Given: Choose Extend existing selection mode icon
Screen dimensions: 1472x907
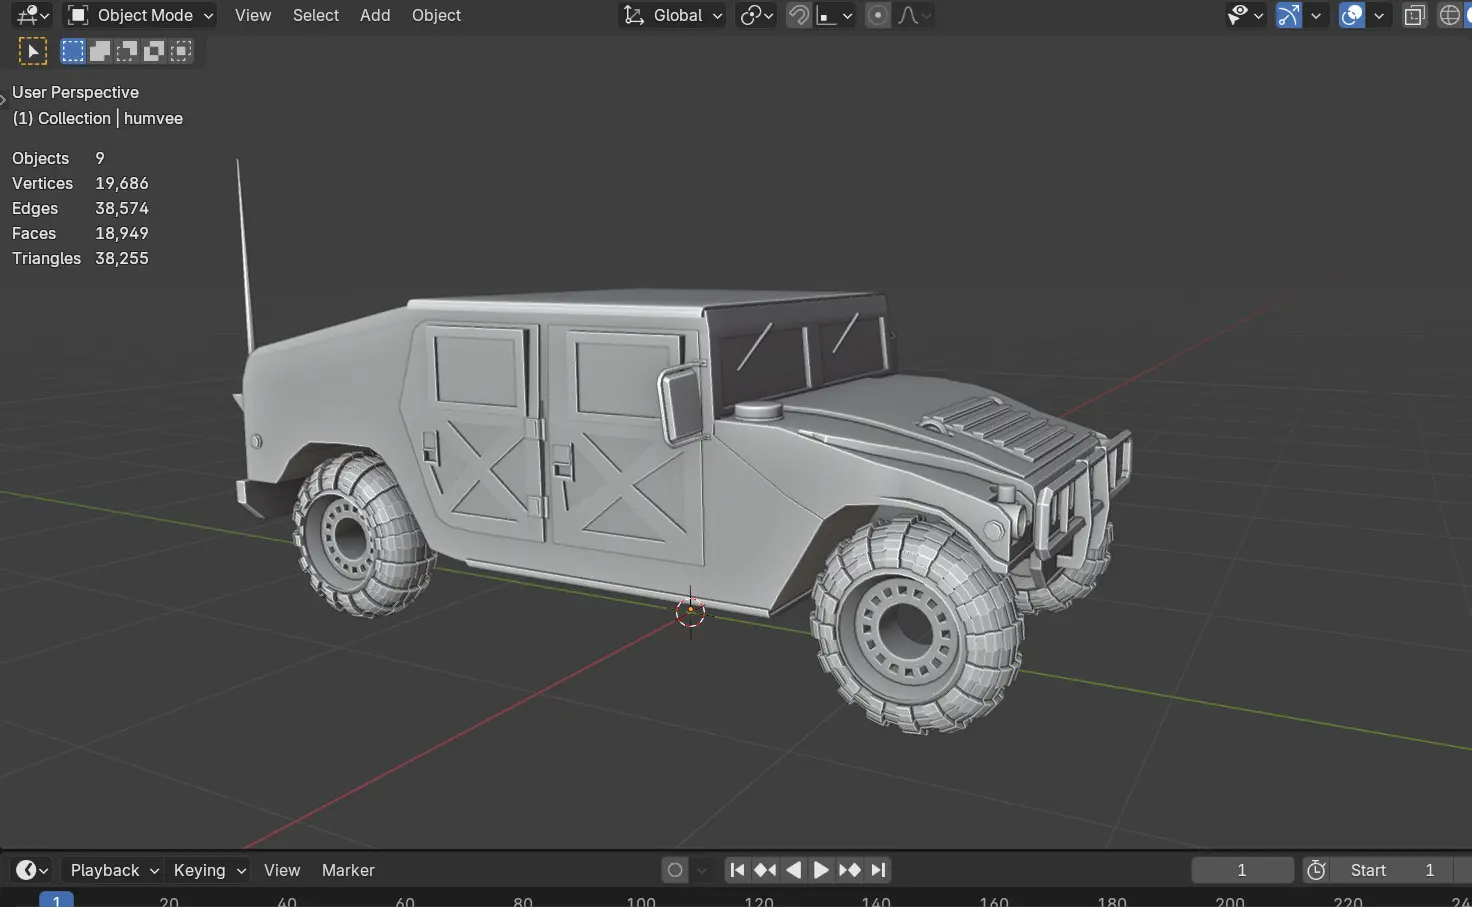Looking at the screenshot, I should (100, 51).
